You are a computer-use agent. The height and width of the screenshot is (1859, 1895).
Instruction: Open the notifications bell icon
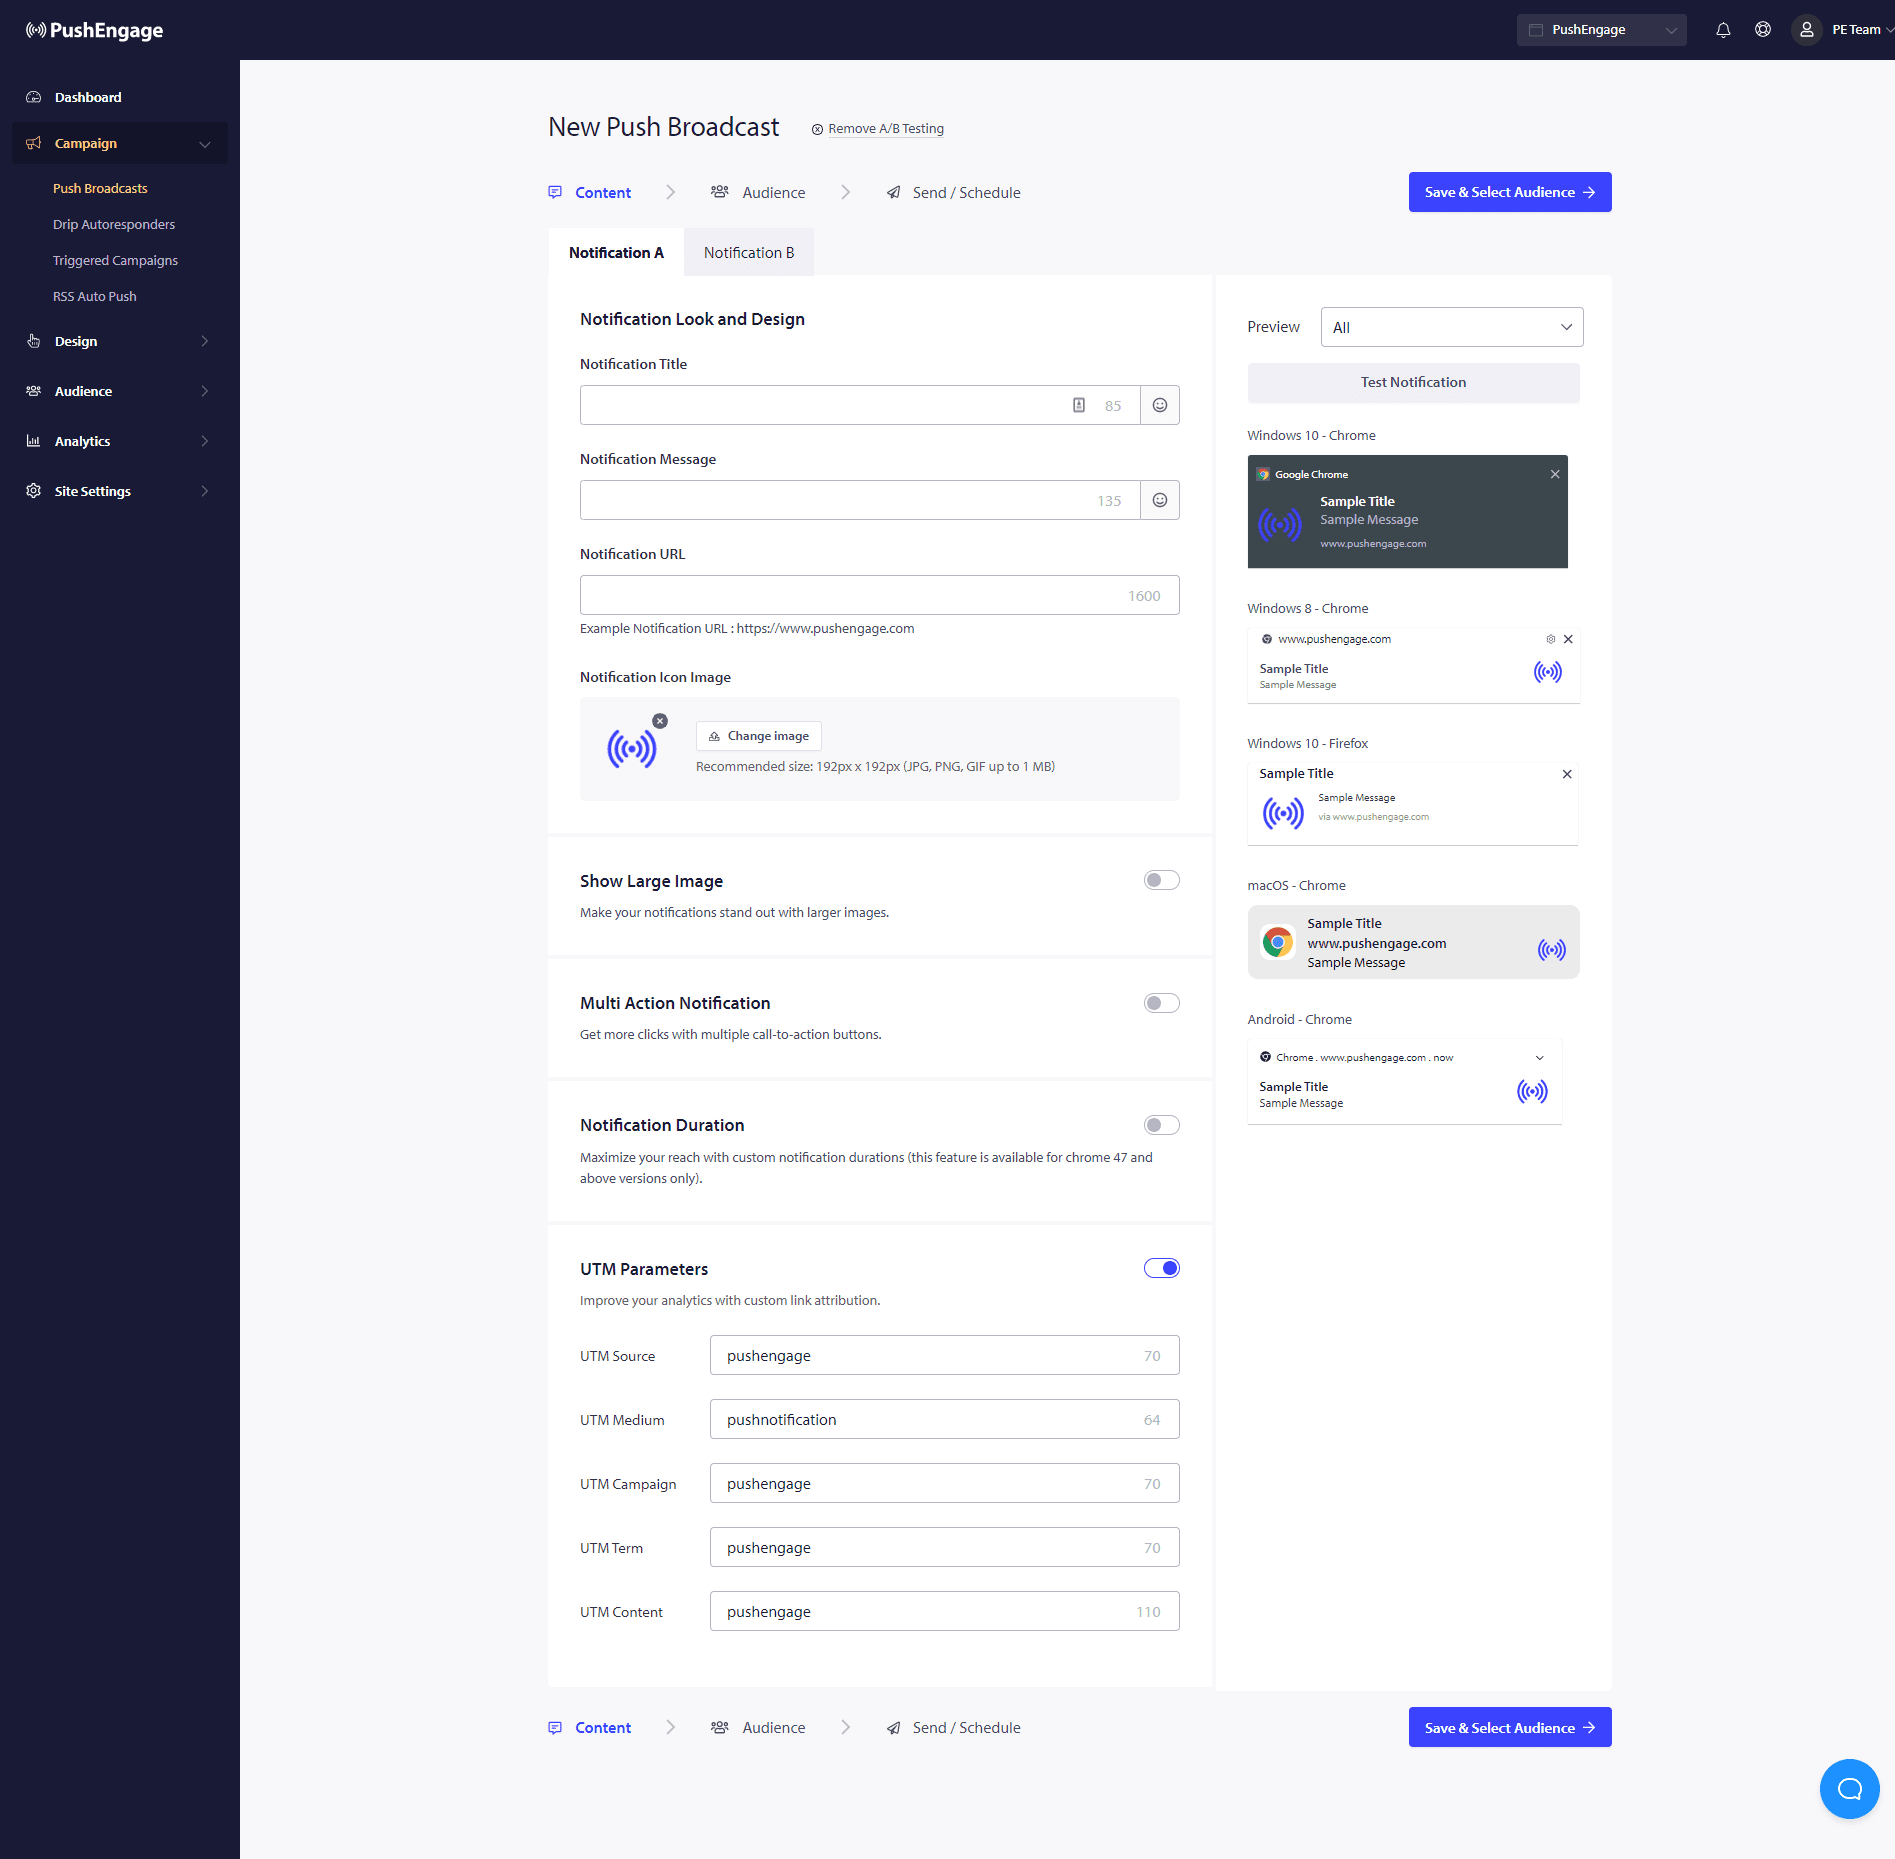(x=1723, y=30)
